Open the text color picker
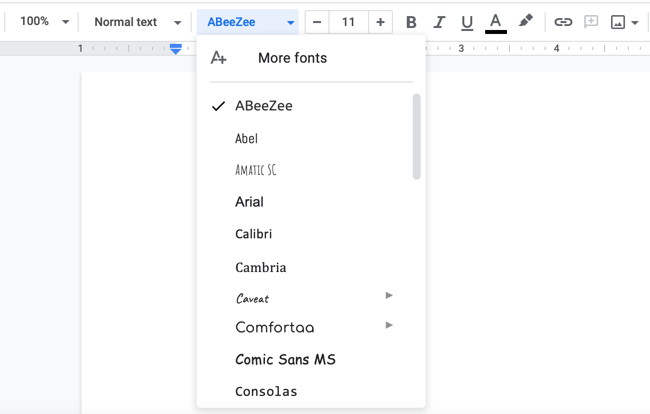Image resolution: width=650 pixels, height=414 pixels. click(x=495, y=22)
